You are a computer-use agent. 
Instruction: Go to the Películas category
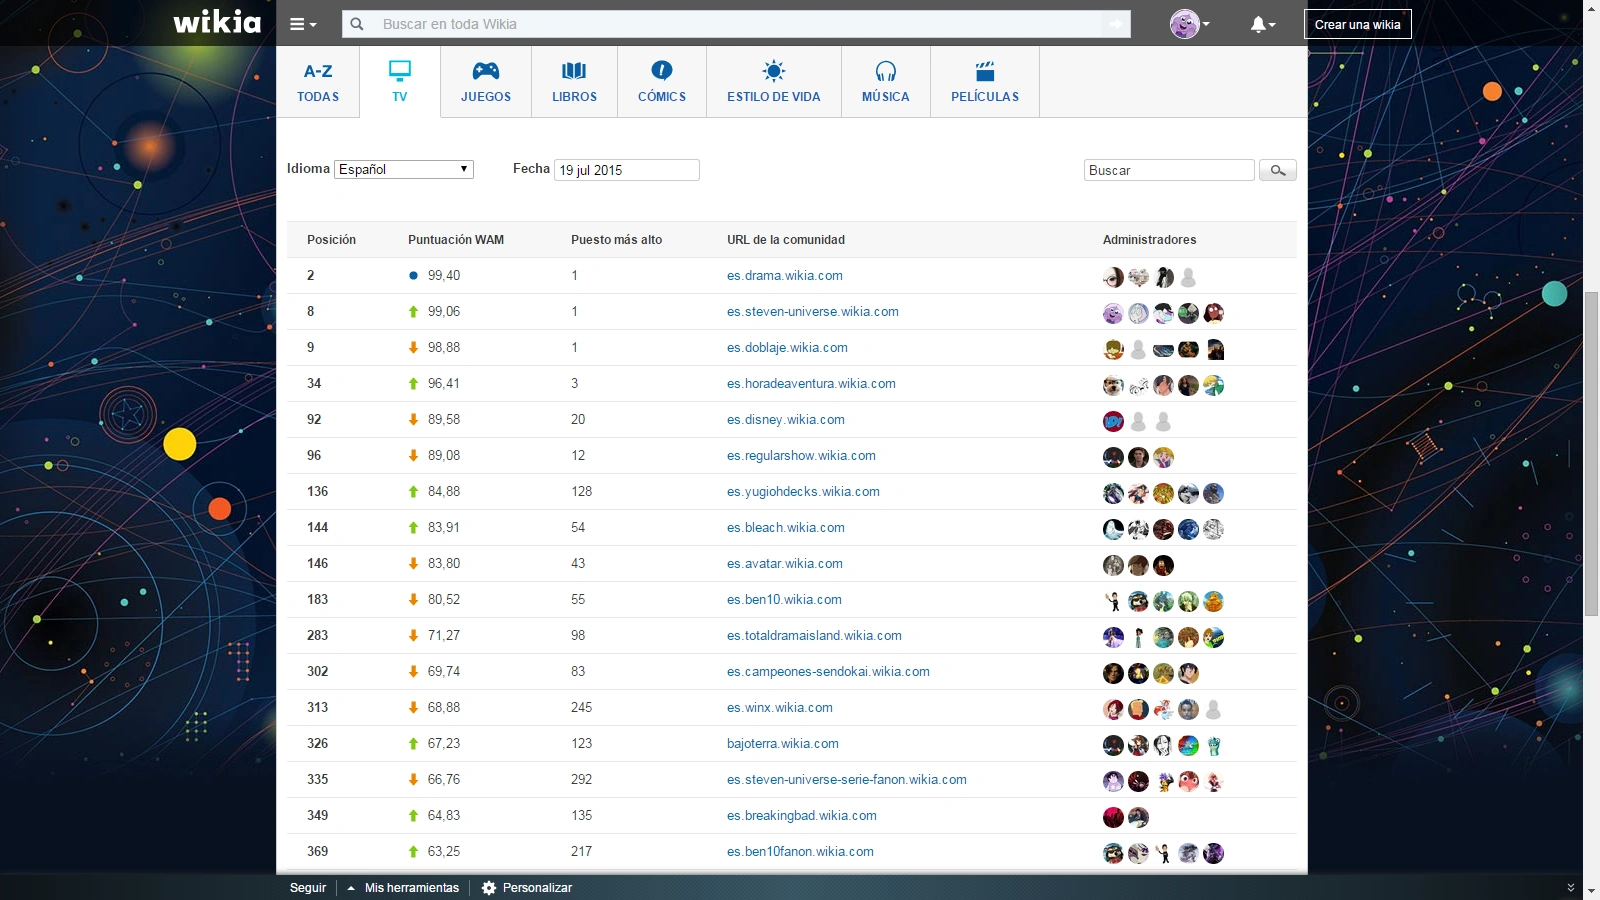click(985, 82)
